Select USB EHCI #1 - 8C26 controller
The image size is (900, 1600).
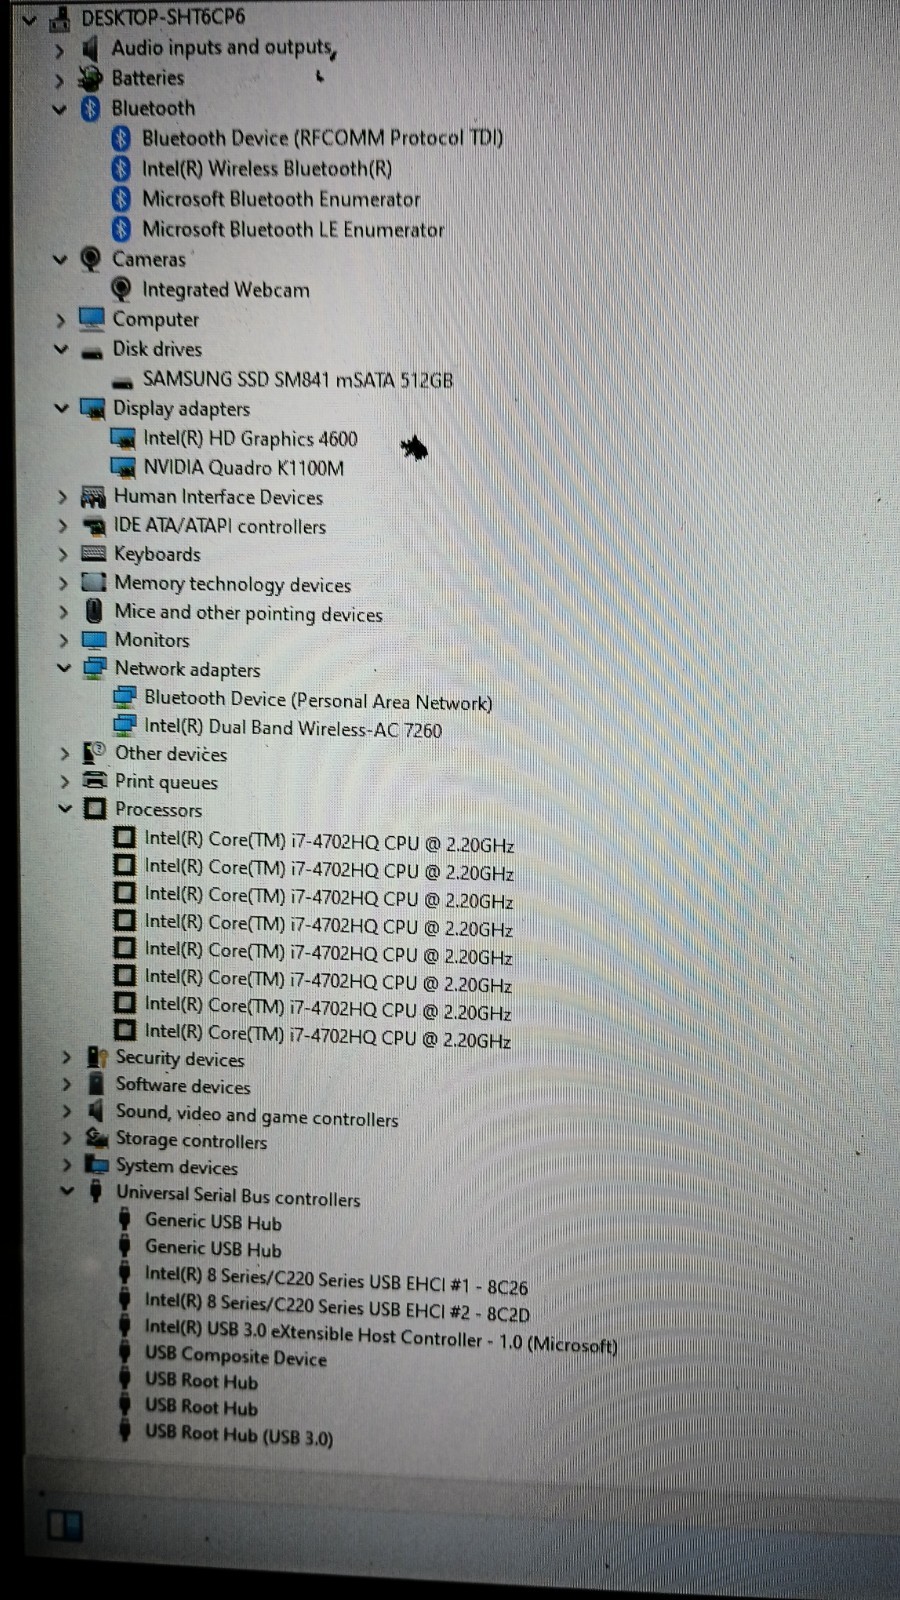[x=336, y=1280]
